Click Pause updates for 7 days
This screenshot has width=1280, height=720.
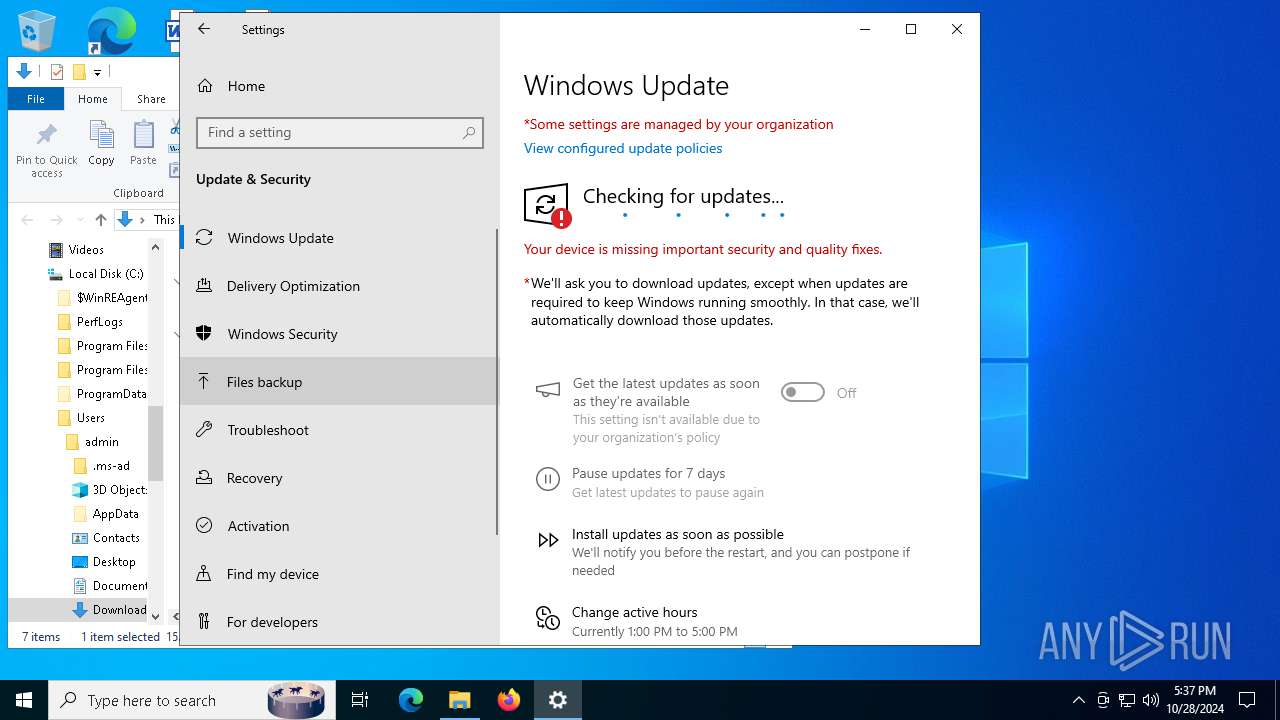pyautogui.click(x=648, y=473)
